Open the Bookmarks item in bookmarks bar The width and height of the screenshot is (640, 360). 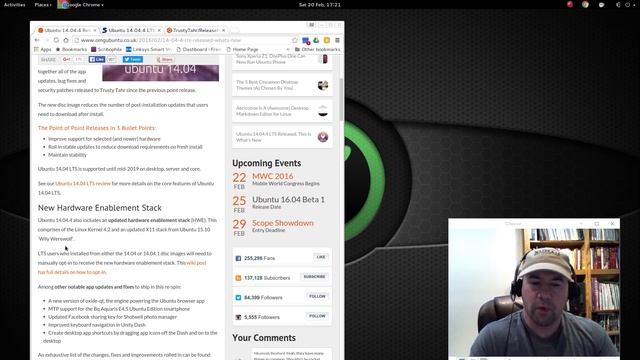(x=71, y=49)
